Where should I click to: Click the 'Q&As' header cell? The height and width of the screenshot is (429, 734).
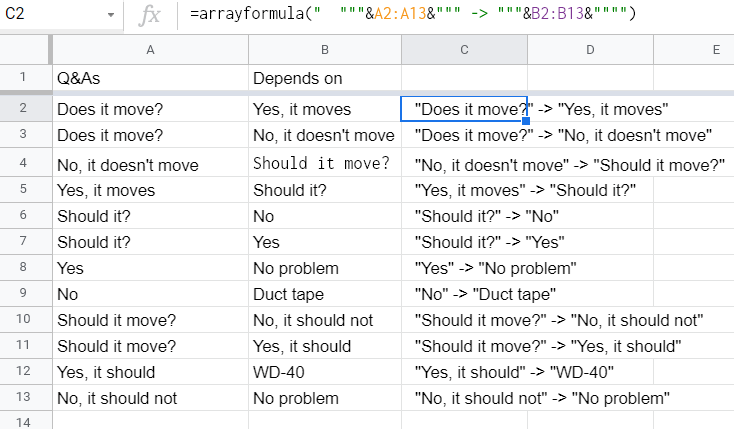150,77
